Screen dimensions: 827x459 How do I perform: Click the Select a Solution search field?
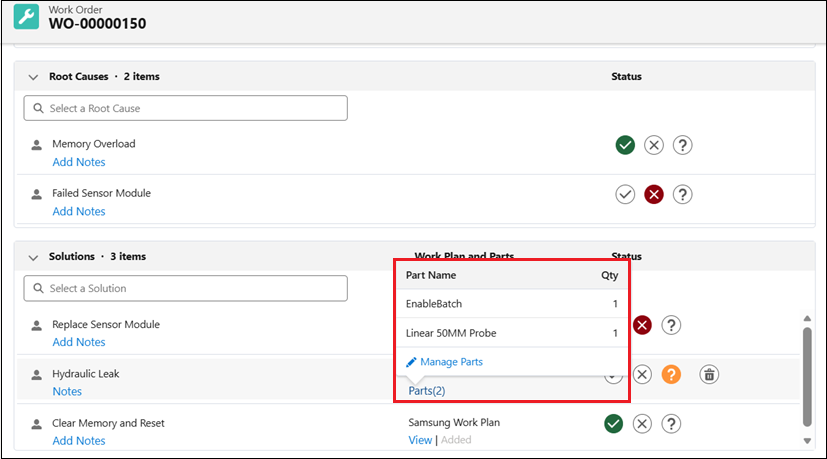[x=186, y=288]
